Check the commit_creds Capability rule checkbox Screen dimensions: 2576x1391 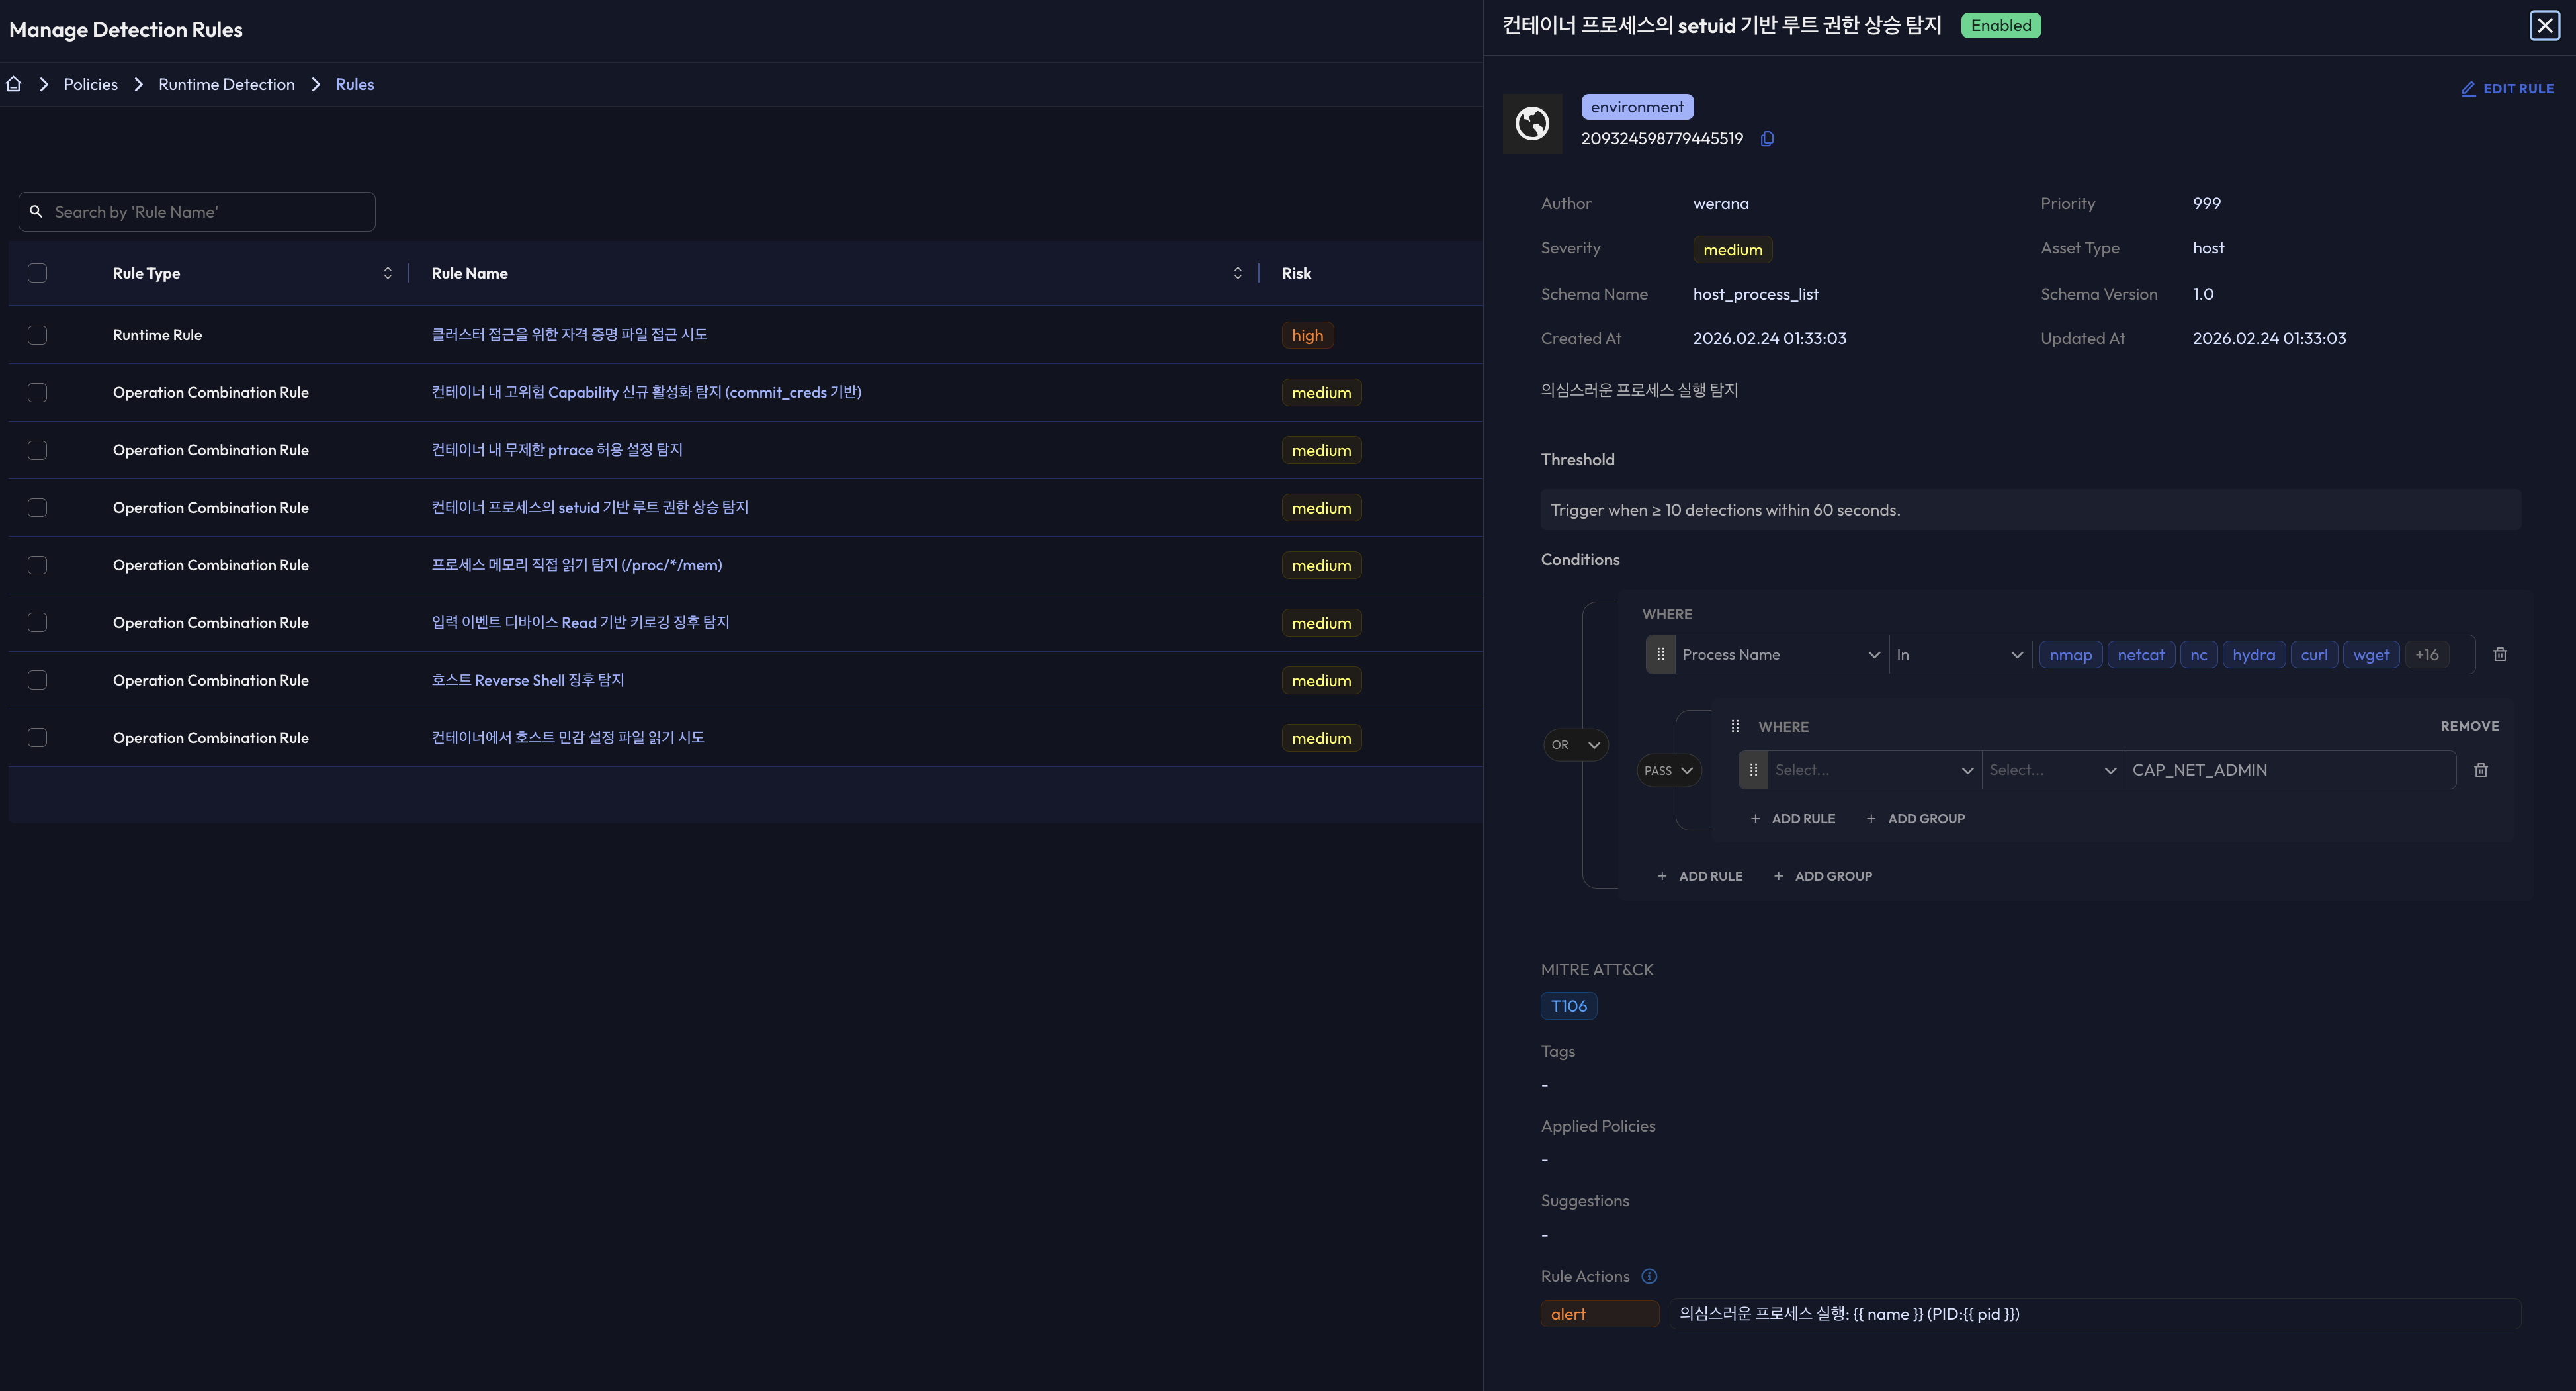point(37,393)
